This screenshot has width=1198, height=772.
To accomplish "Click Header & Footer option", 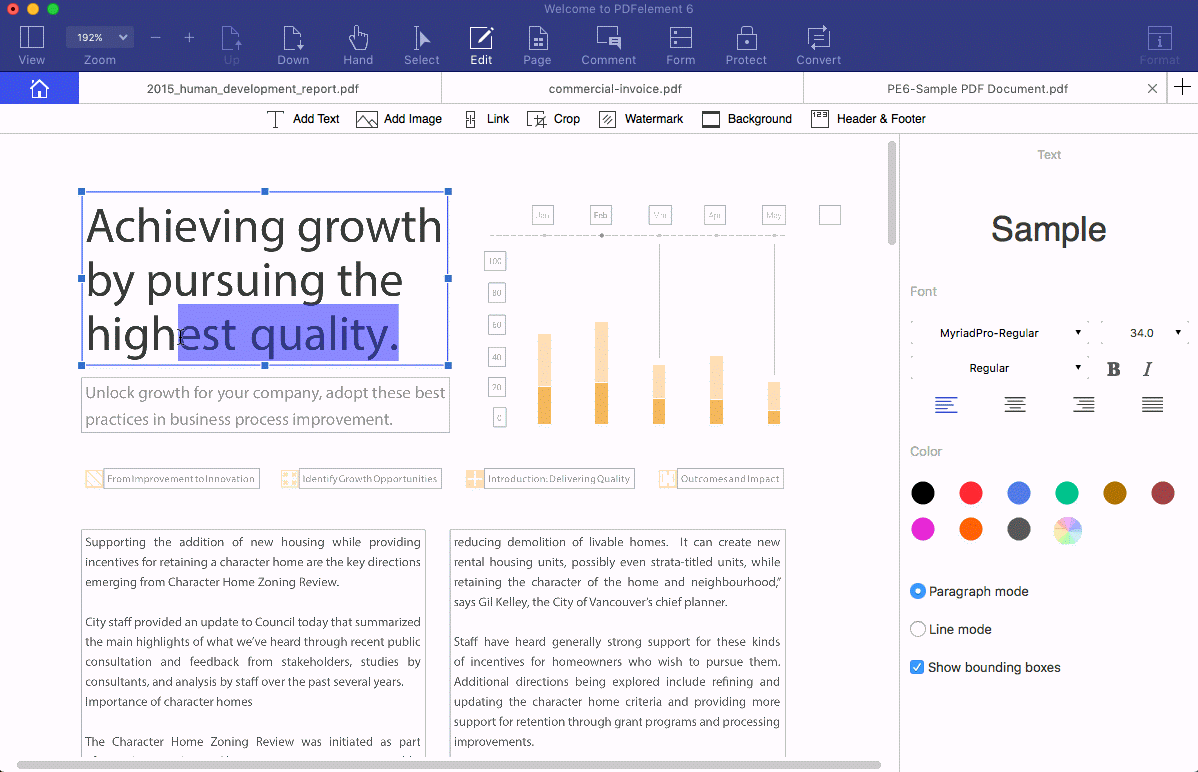I will tap(868, 119).
